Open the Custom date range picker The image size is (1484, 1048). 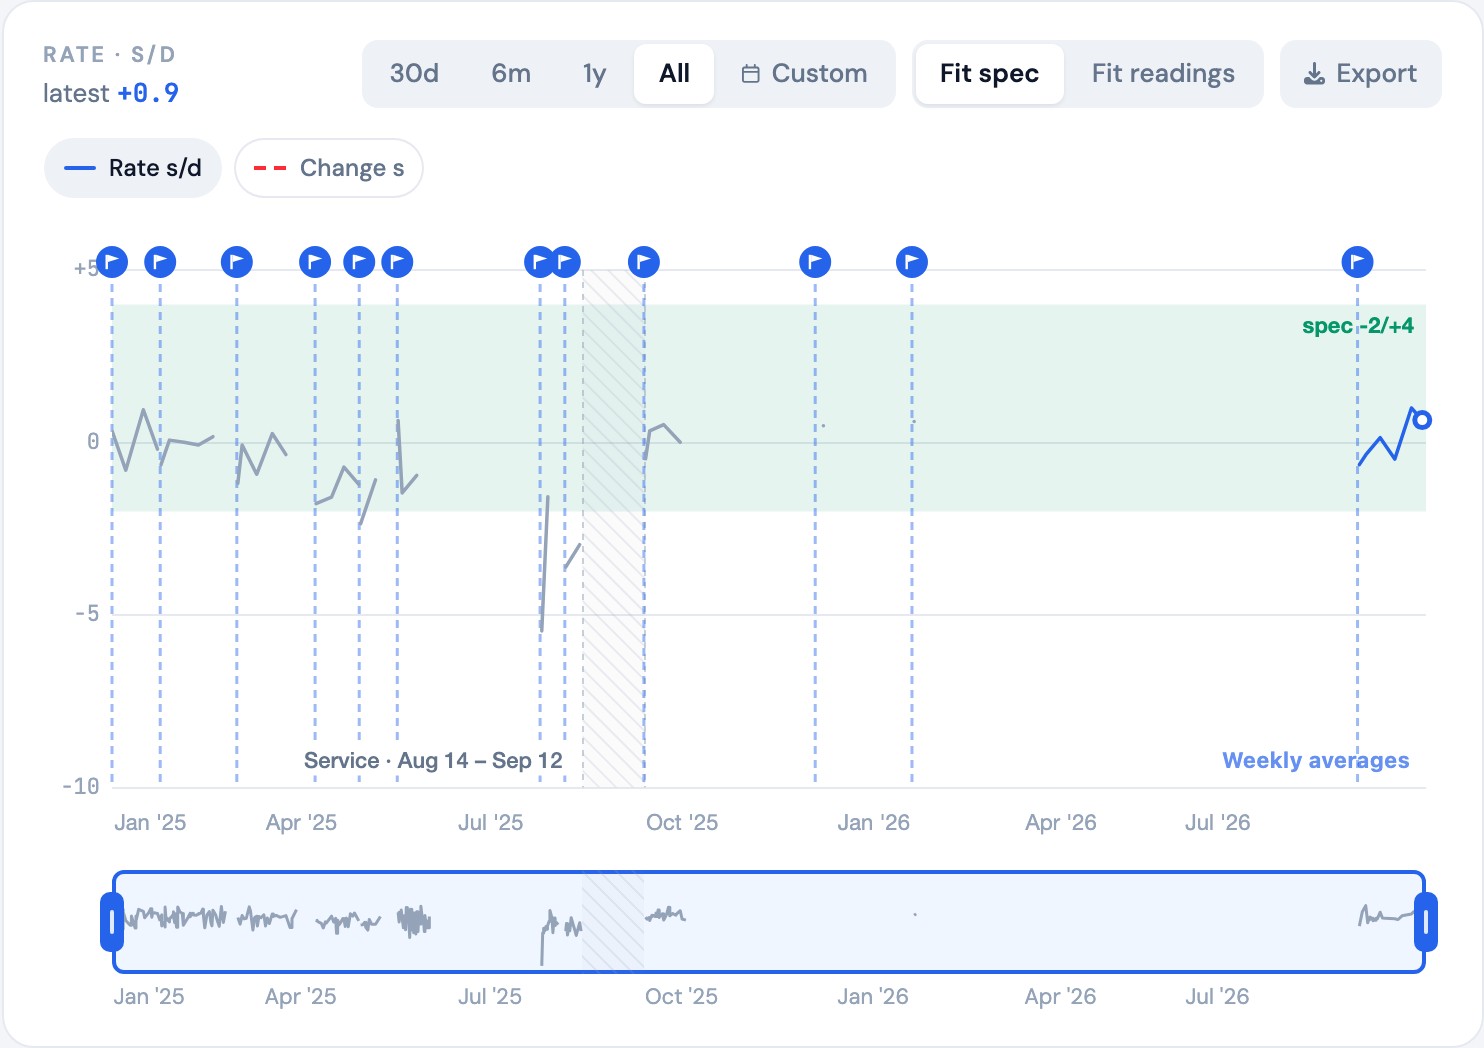pyautogui.click(x=804, y=73)
